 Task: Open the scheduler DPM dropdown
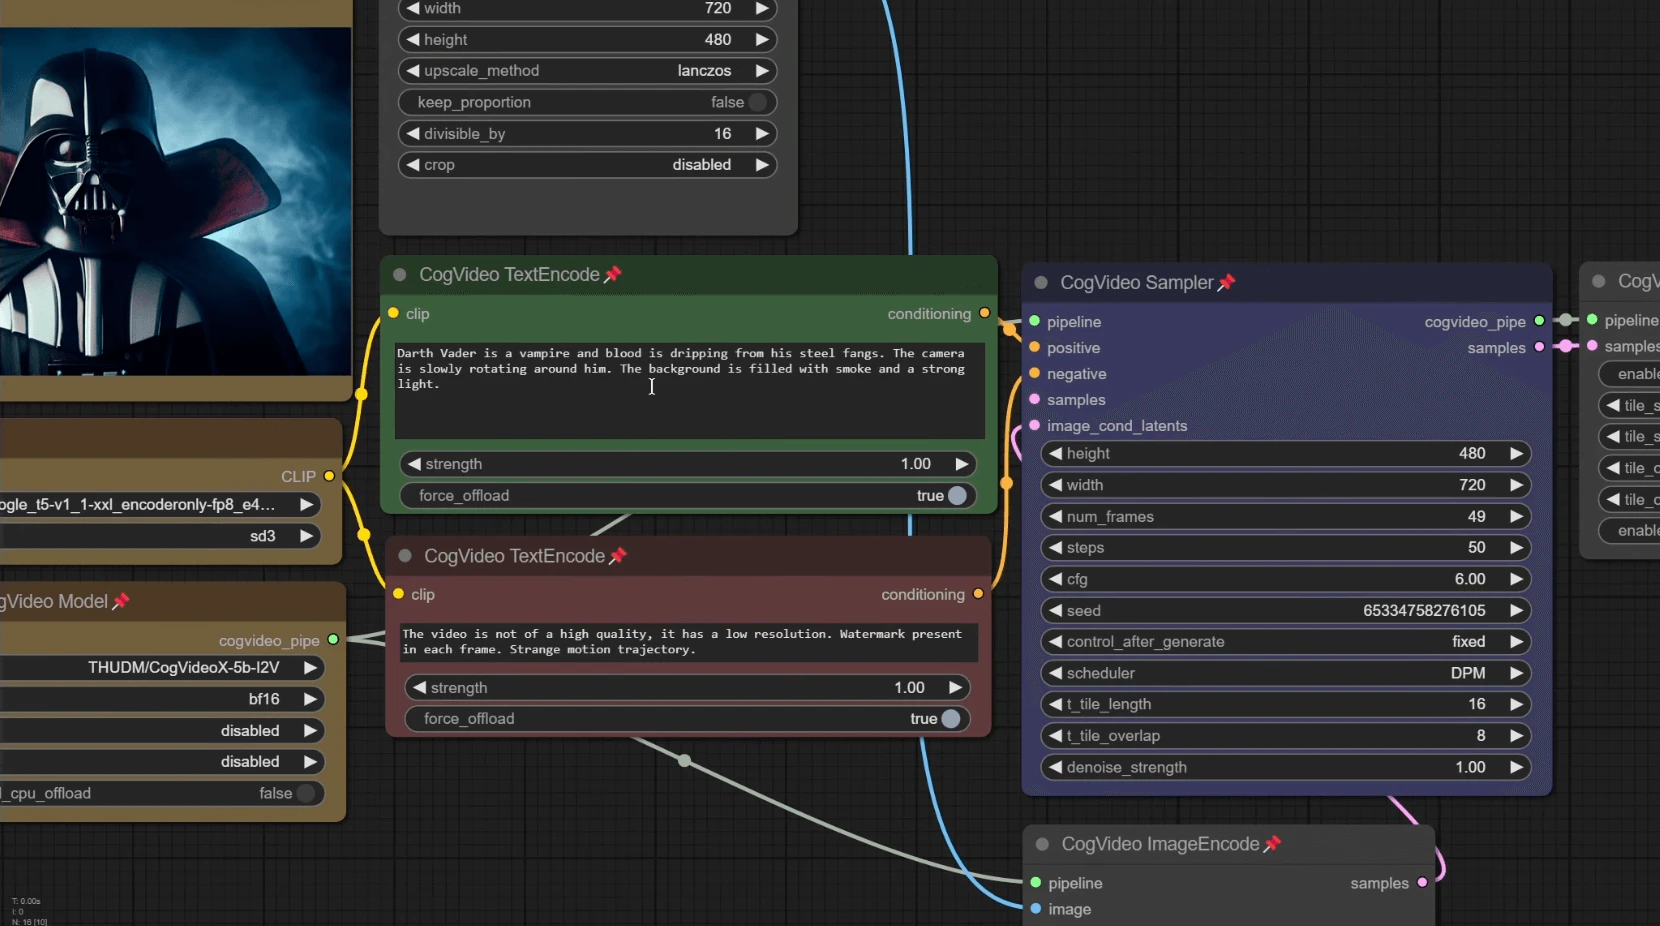point(1286,673)
